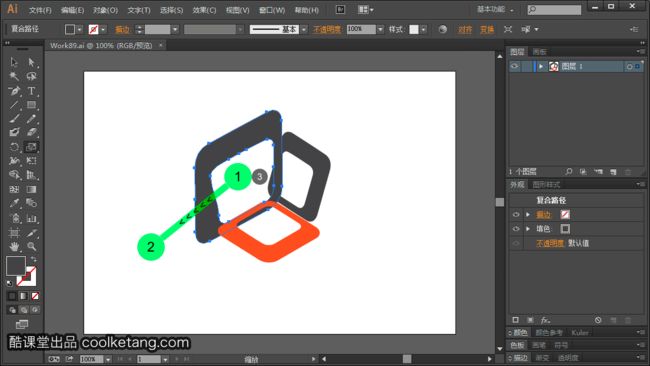Click the search field in title bar
Image resolution: width=650 pixels, height=366 pixels.
(554, 10)
